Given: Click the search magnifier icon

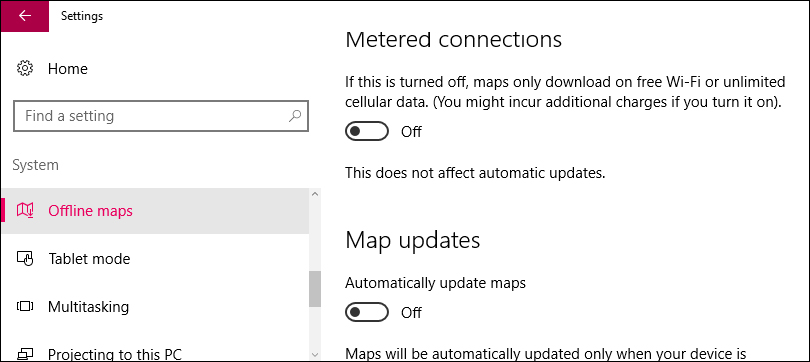Looking at the screenshot, I should 295,116.
